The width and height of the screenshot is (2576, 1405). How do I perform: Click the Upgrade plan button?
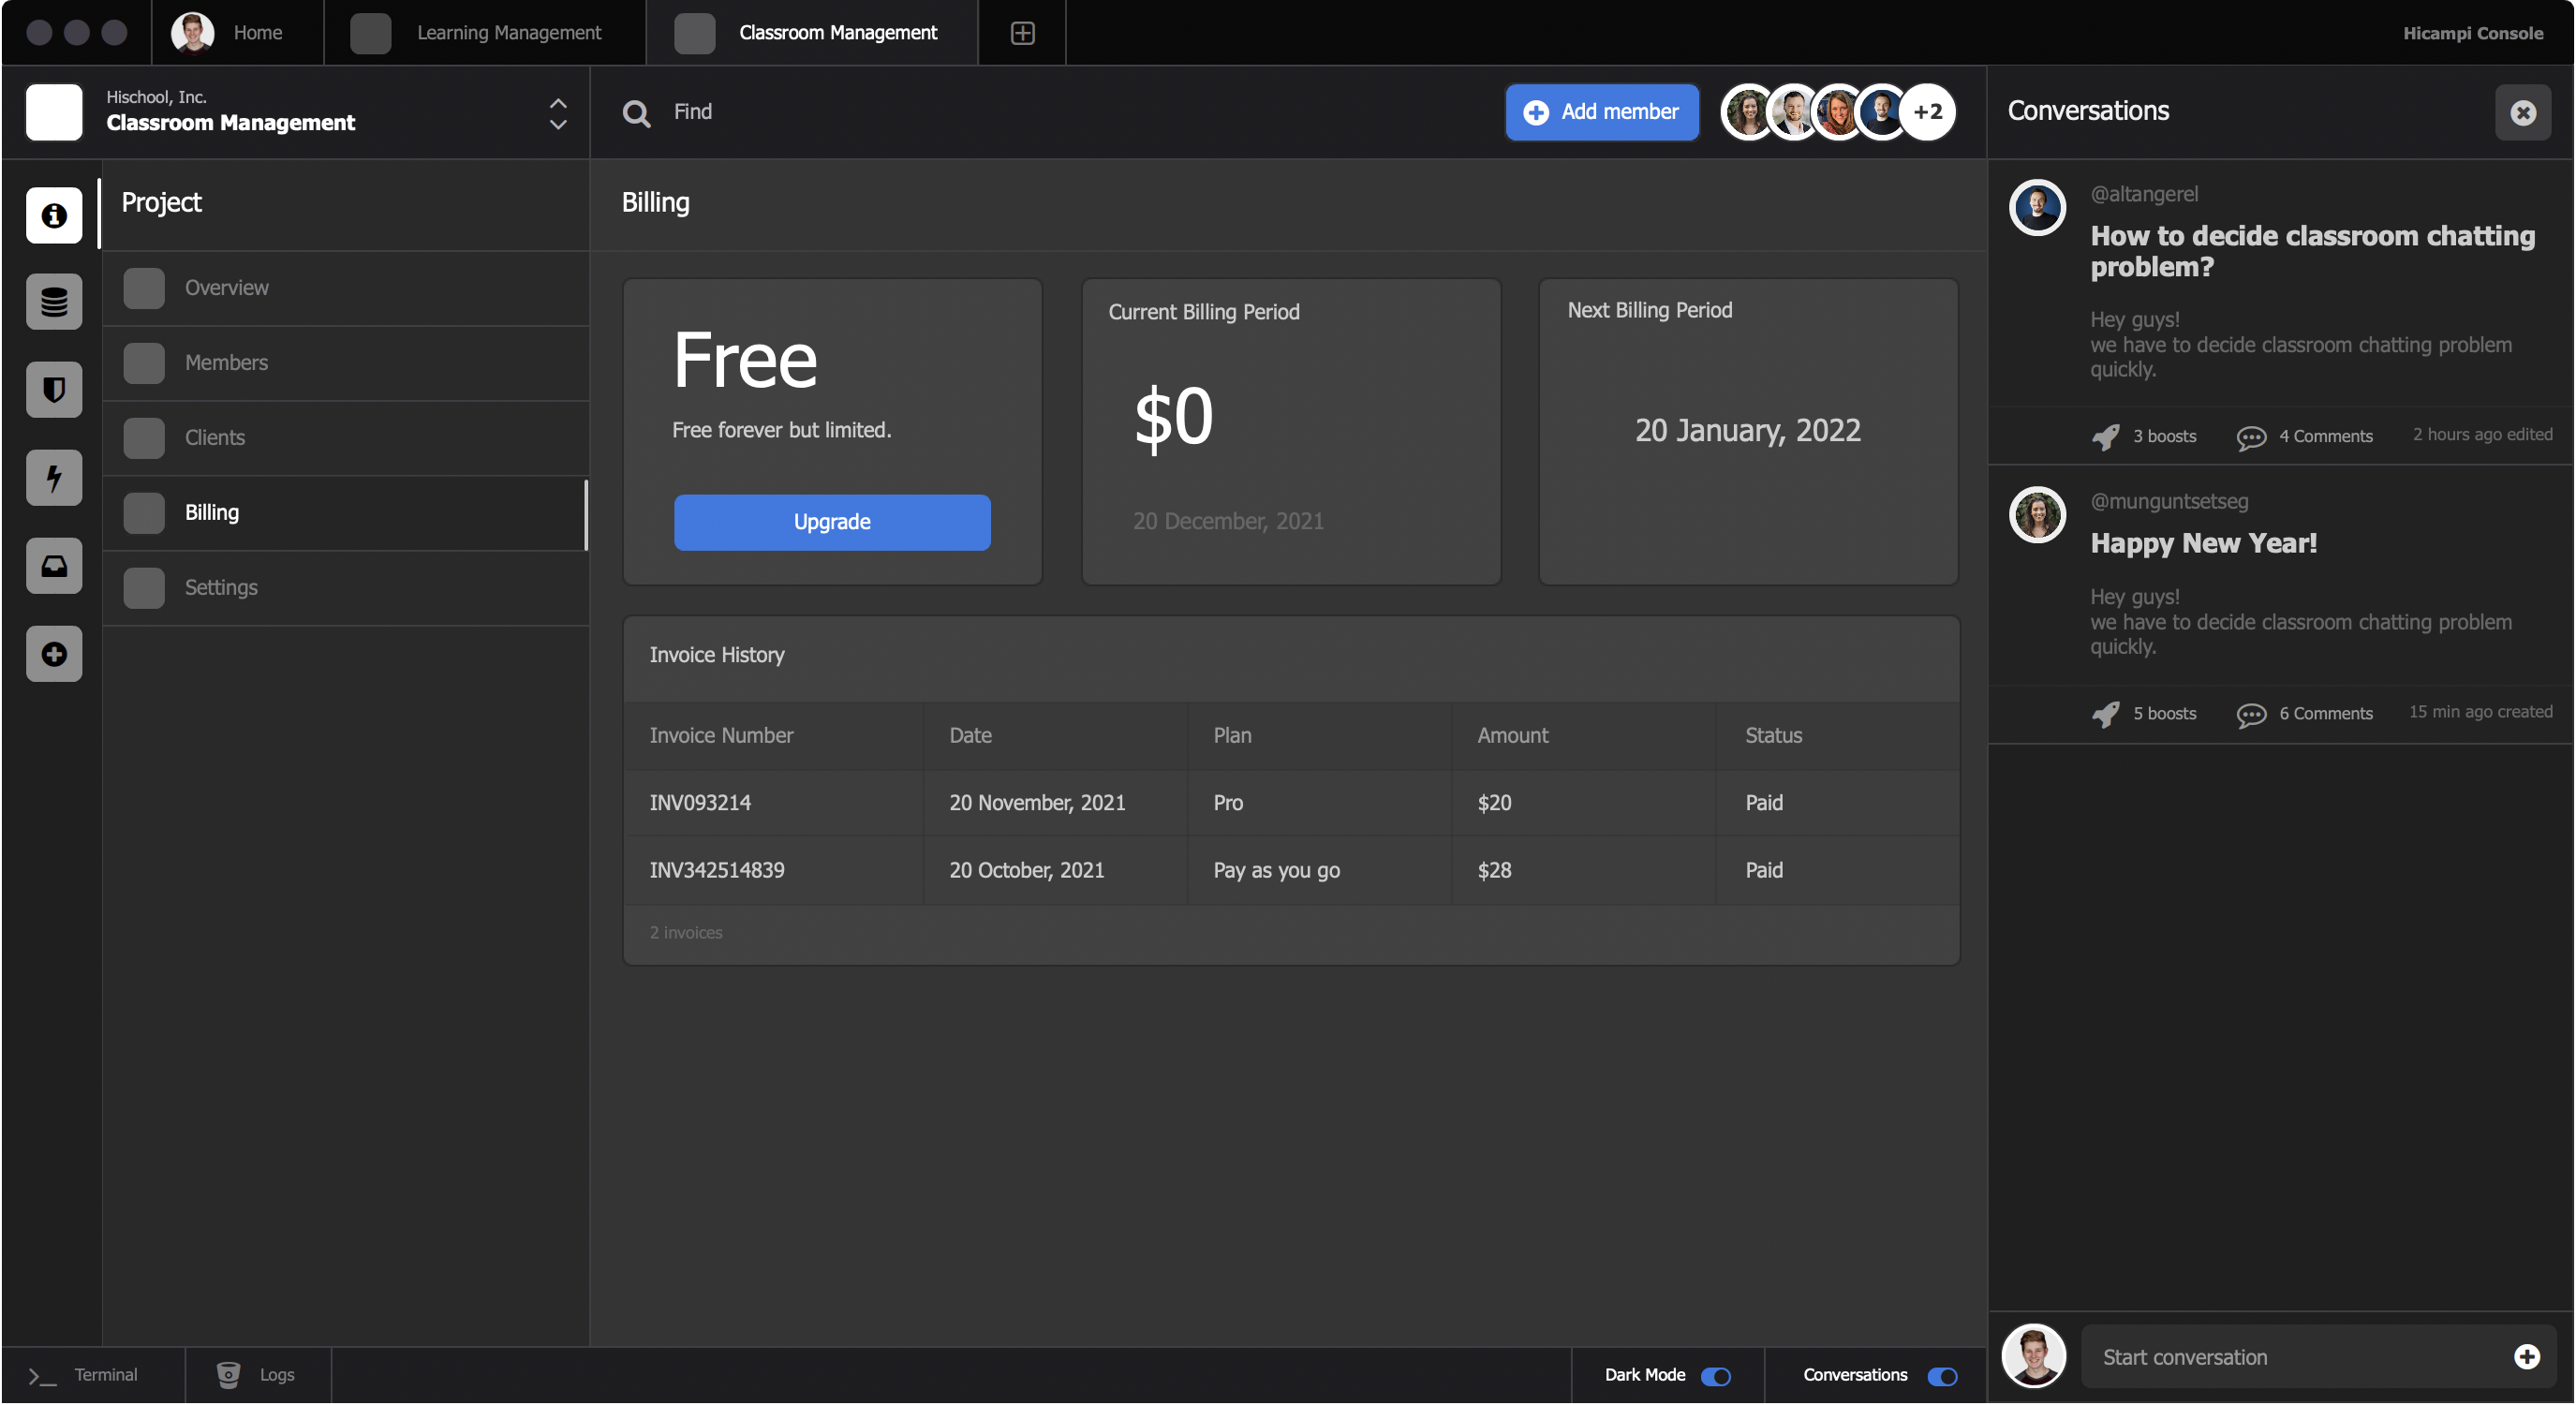[x=831, y=522]
